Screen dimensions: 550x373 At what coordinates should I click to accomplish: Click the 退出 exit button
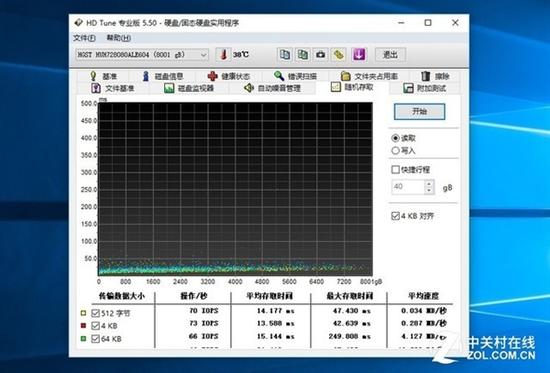[390, 55]
